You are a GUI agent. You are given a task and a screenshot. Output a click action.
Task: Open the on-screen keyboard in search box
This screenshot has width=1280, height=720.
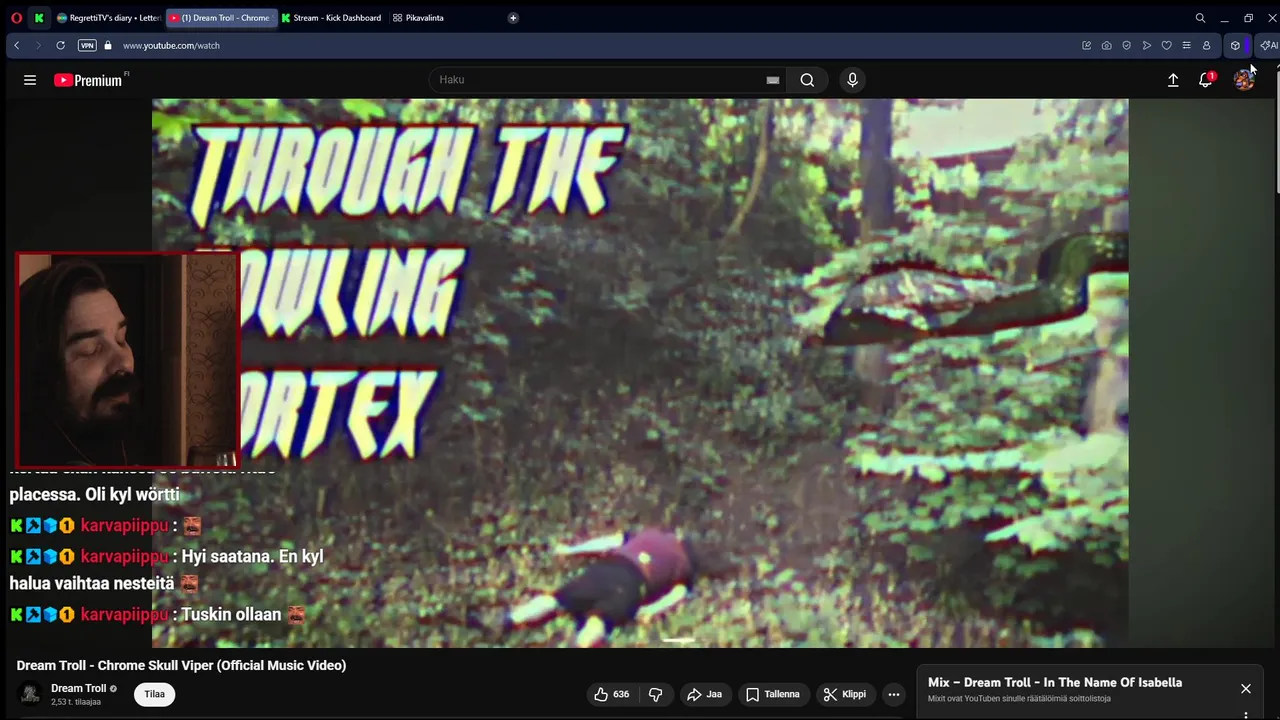[772, 80]
